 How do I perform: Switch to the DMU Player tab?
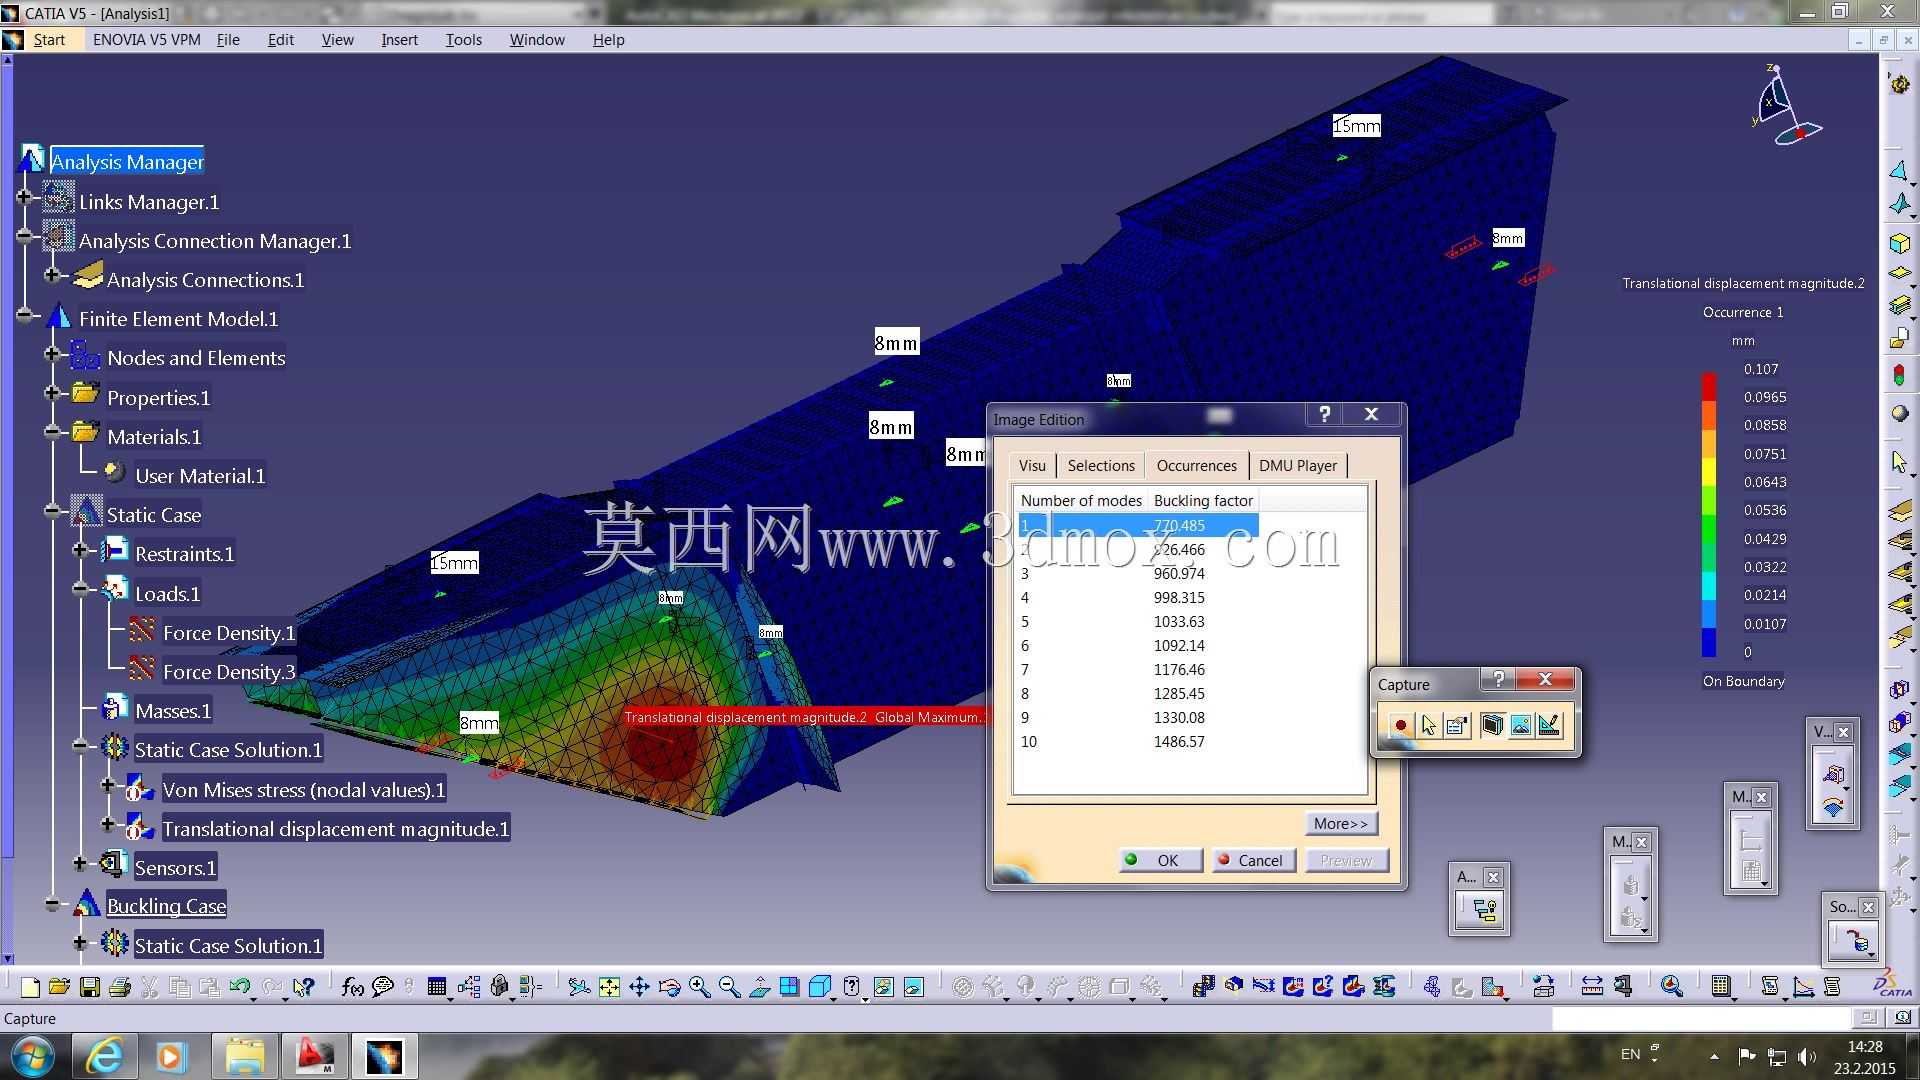pyautogui.click(x=1298, y=466)
